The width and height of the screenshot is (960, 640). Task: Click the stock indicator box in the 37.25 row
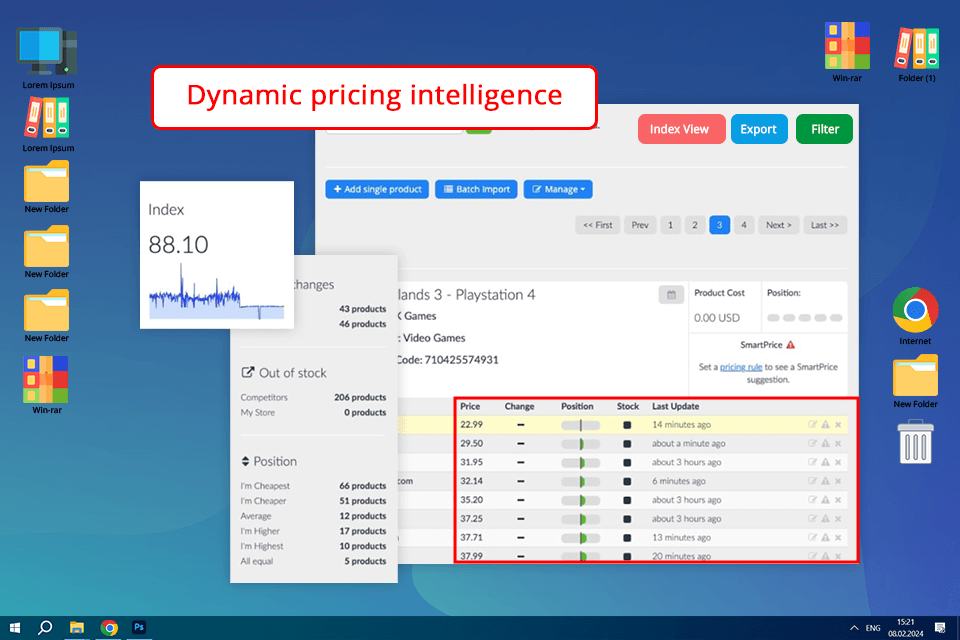tap(627, 519)
